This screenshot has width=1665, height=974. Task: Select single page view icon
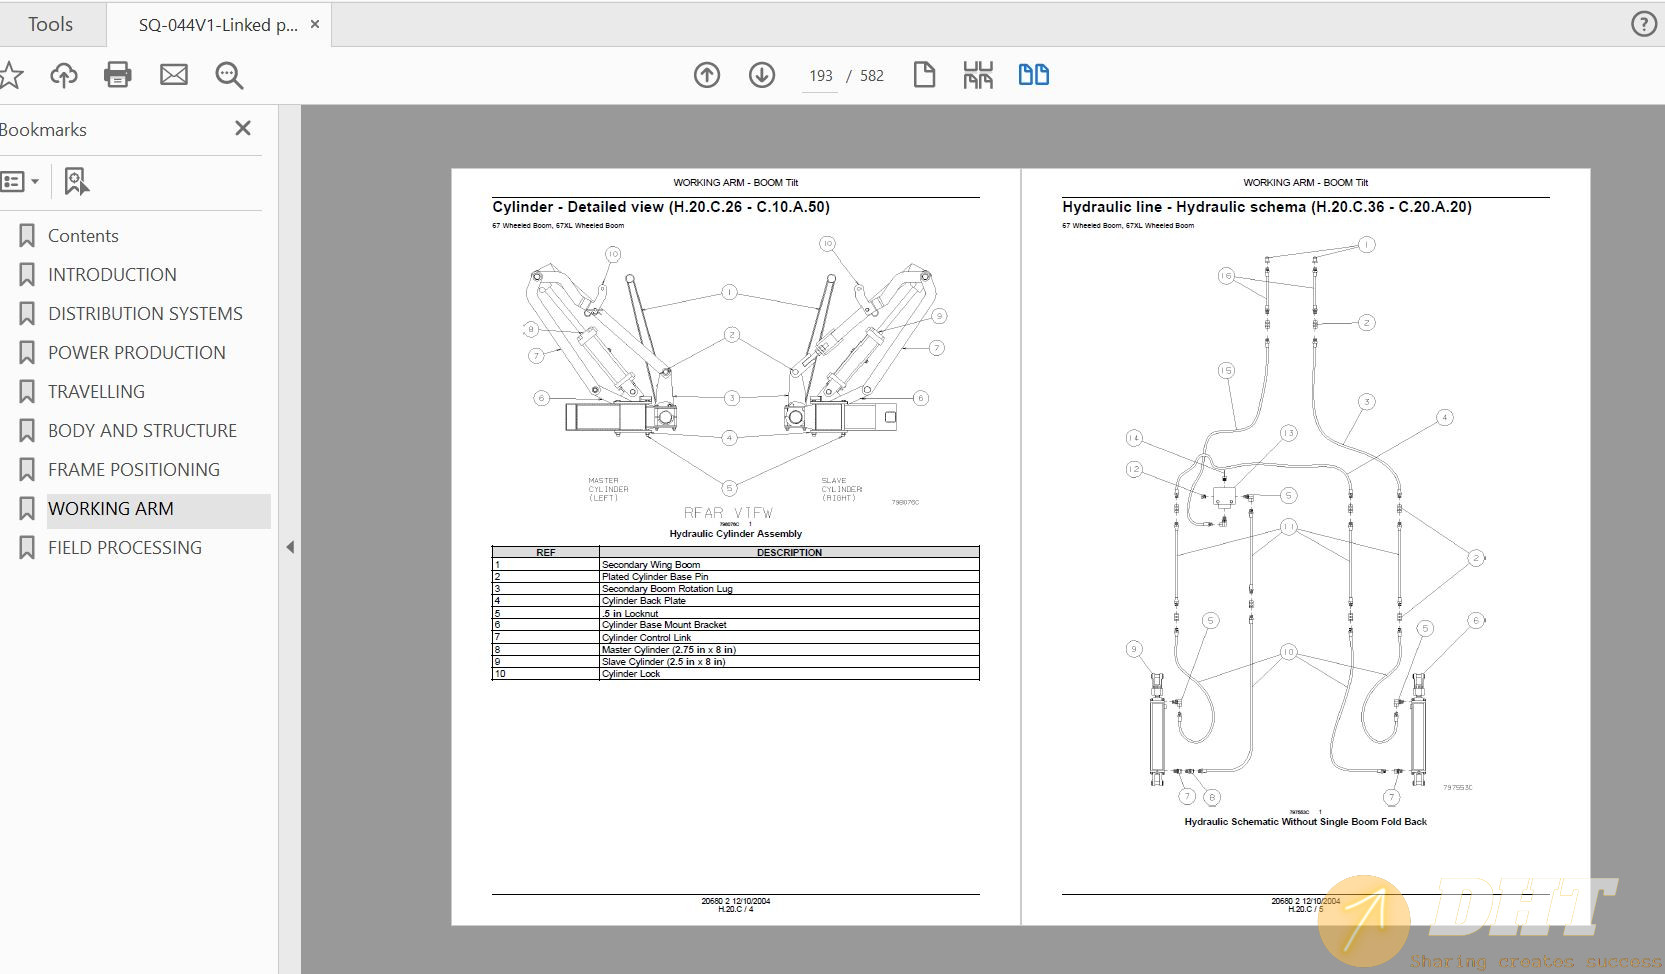924,75
